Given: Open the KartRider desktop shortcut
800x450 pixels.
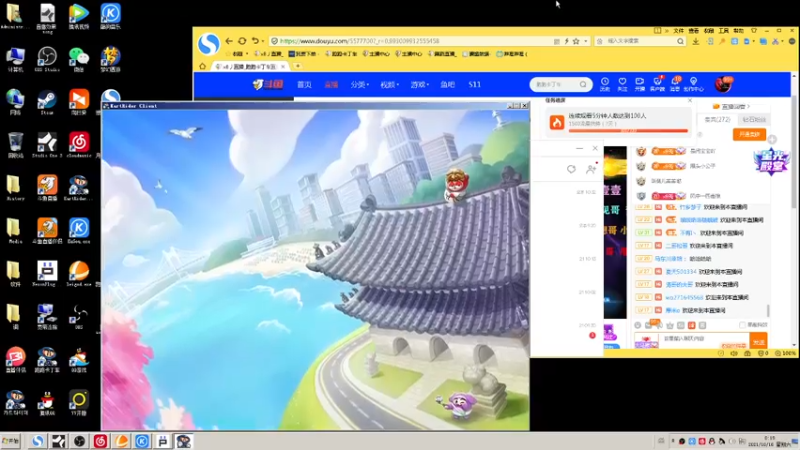Looking at the screenshot, I should [x=79, y=187].
